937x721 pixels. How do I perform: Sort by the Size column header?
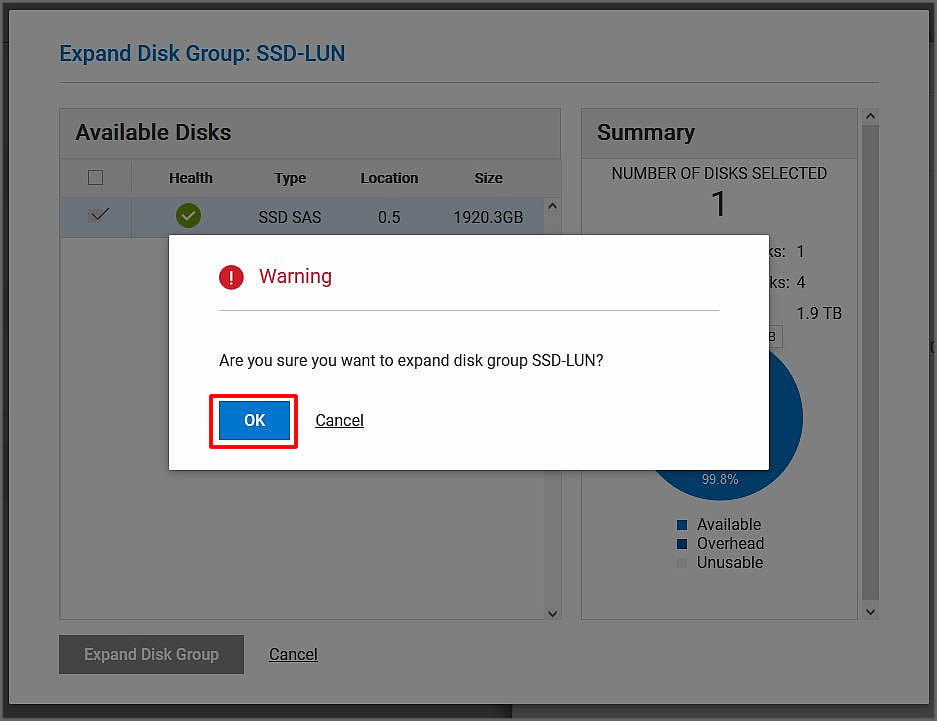pyautogui.click(x=488, y=178)
